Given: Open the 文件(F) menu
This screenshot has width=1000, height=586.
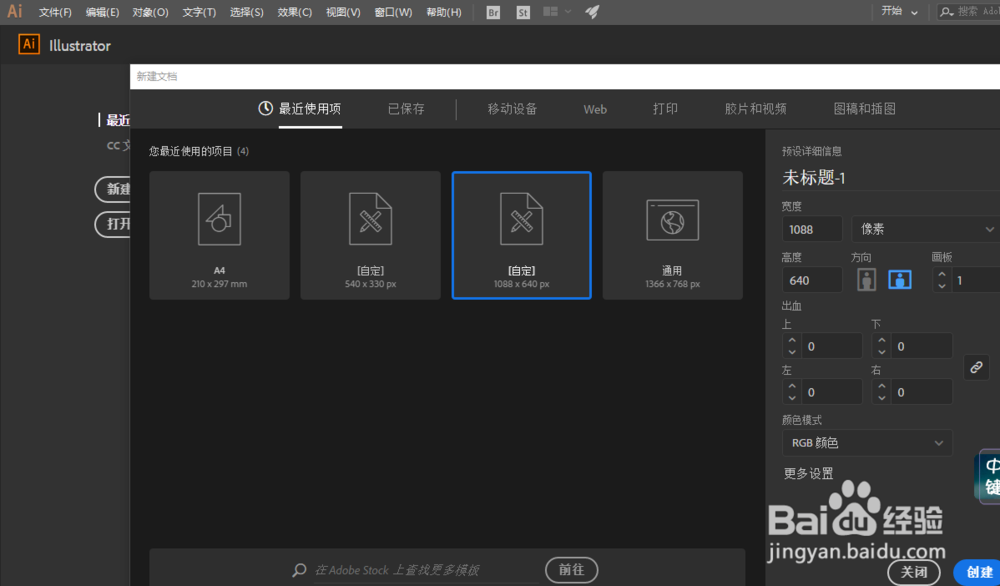Looking at the screenshot, I should coord(55,12).
